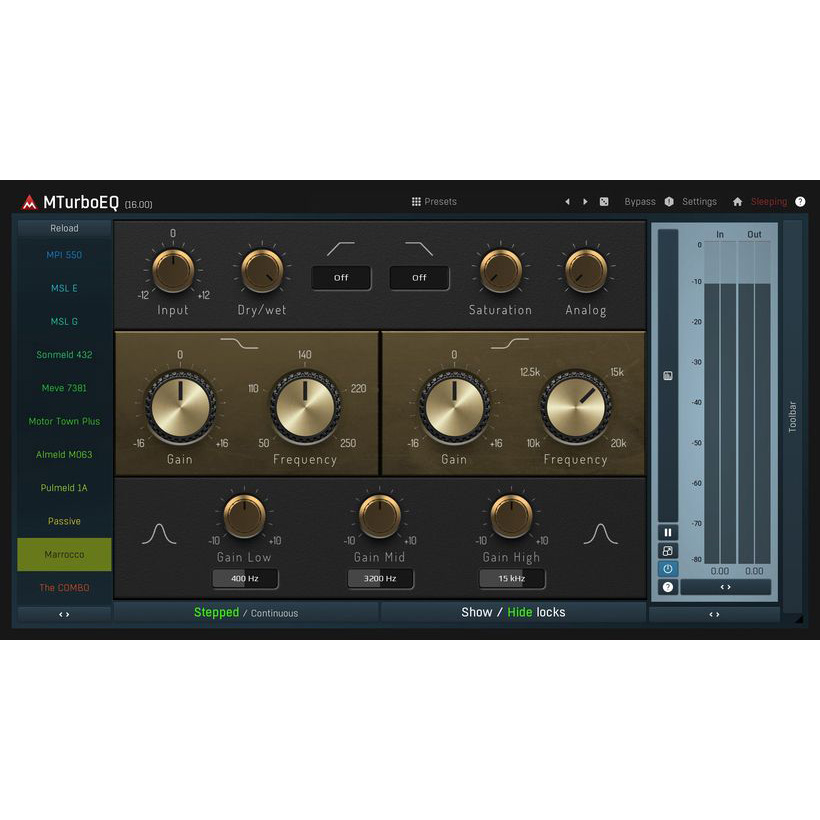Select the Sonmeld 432 equalizer
Screen dimensions: 820x820
(x=64, y=355)
